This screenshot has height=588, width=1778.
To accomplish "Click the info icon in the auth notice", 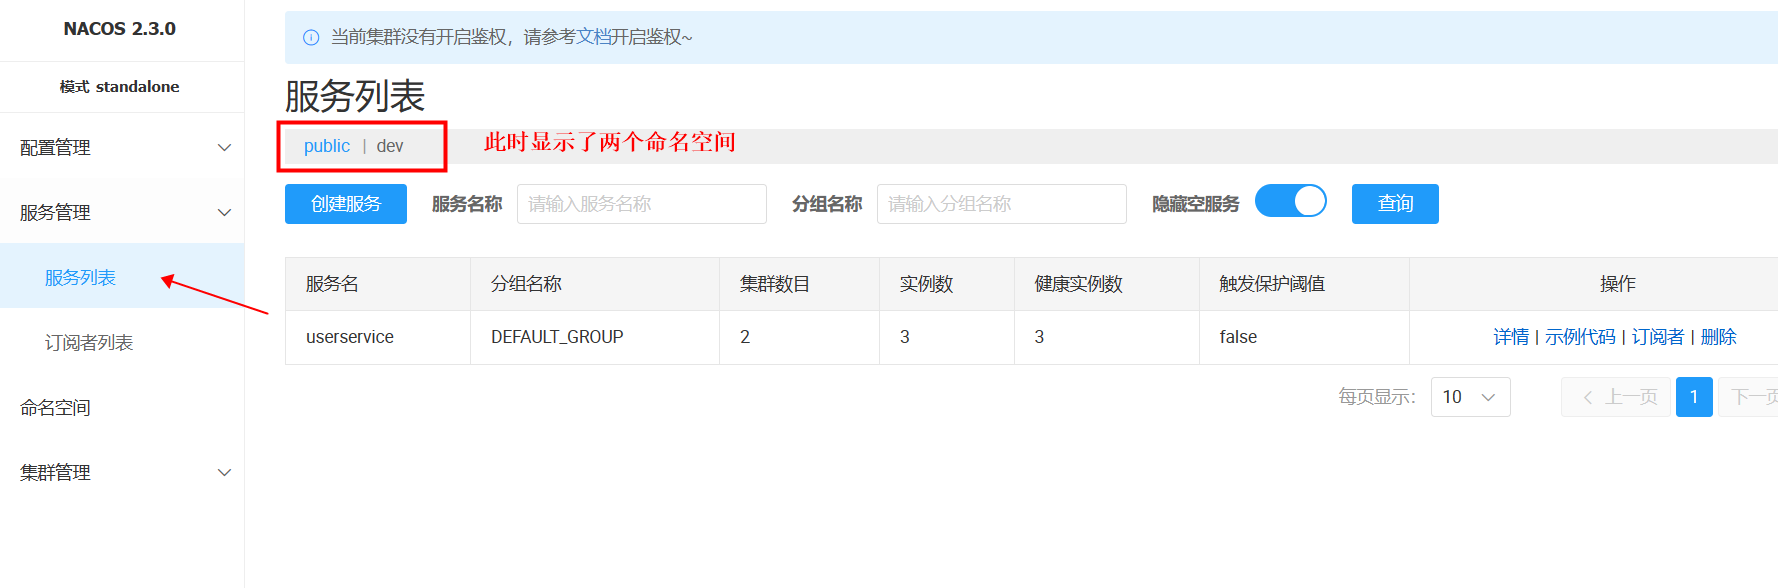I will click(x=311, y=38).
